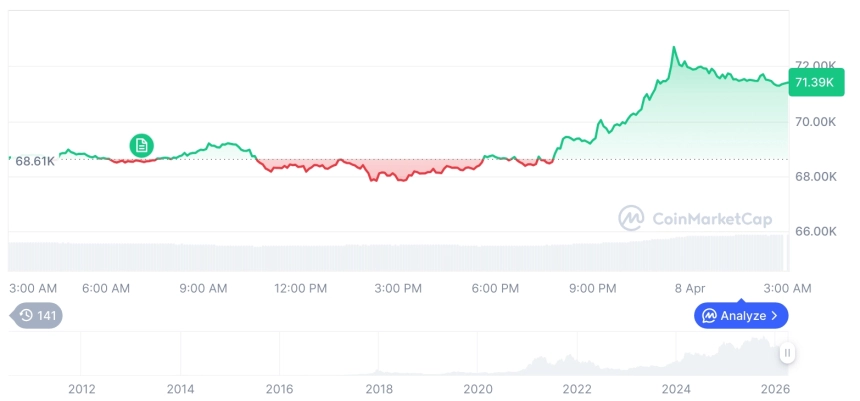Click the green news document marker on the chart
The width and height of the screenshot is (860, 401).
click(142, 146)
